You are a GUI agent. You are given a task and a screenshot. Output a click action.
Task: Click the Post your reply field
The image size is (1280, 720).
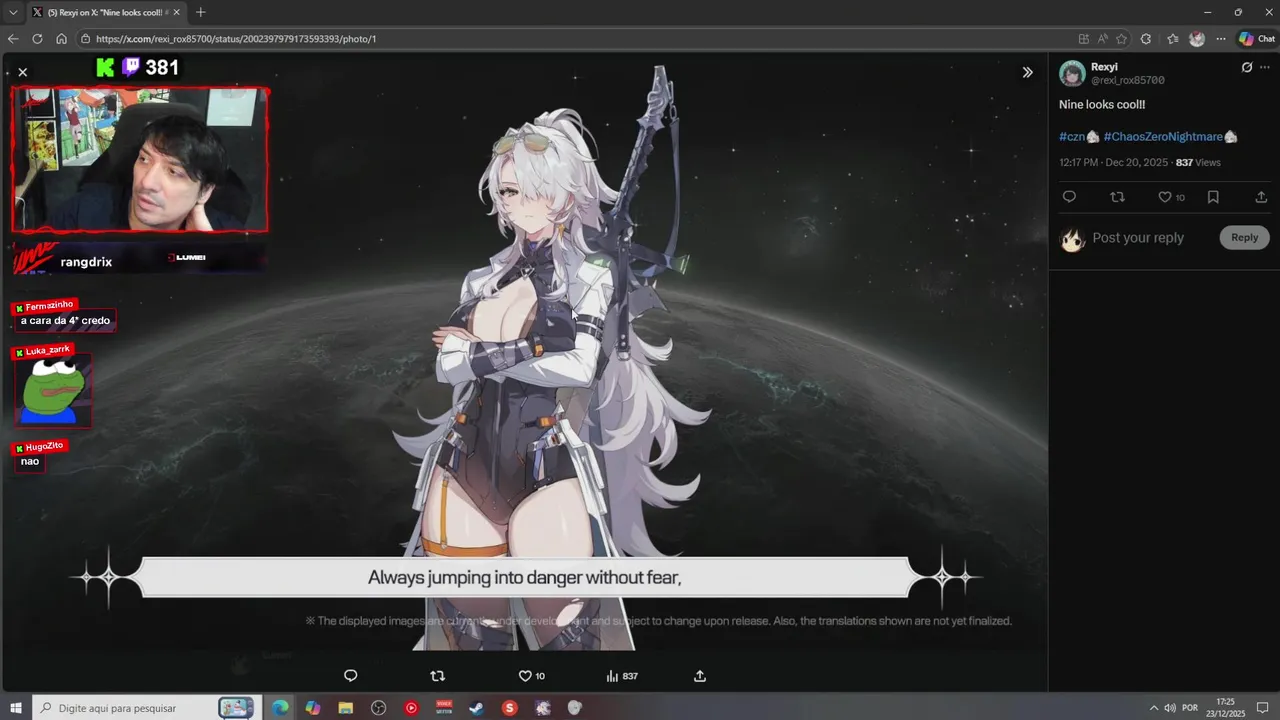(1138, 238)
